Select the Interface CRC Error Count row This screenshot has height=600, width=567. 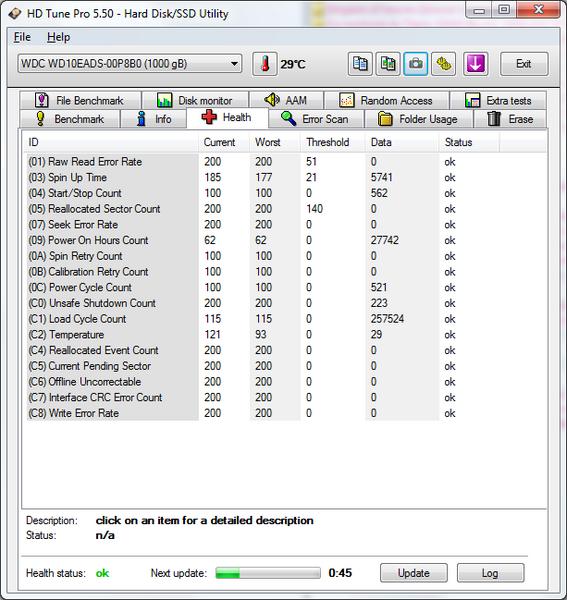(x=264, y=397)
